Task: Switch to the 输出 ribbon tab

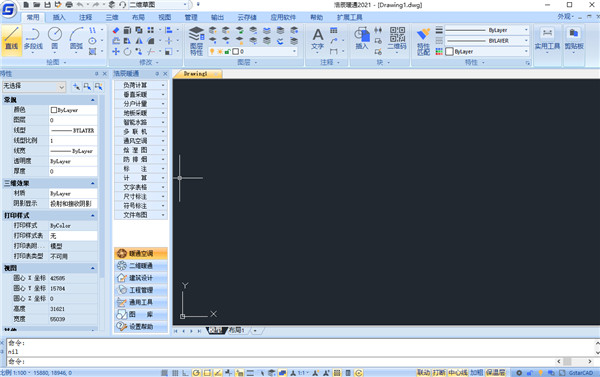Action: pyautogui.click(x=217, y=17)
